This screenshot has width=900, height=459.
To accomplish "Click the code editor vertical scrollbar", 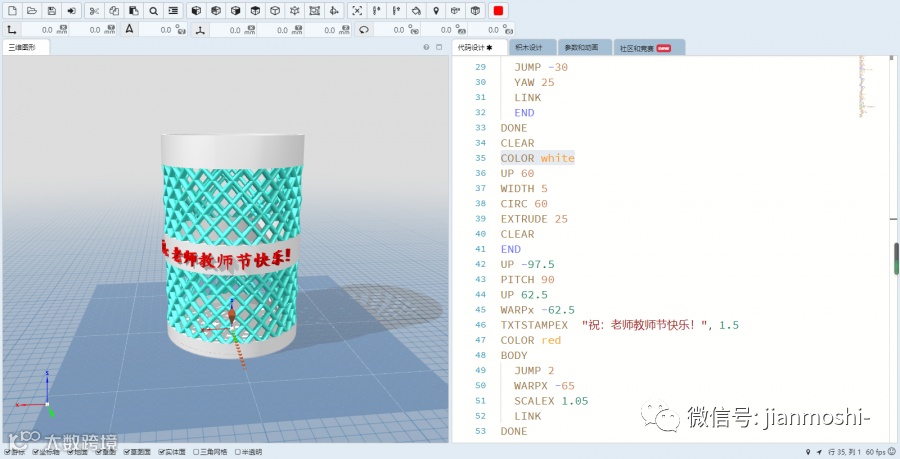I will coord(895,257).
